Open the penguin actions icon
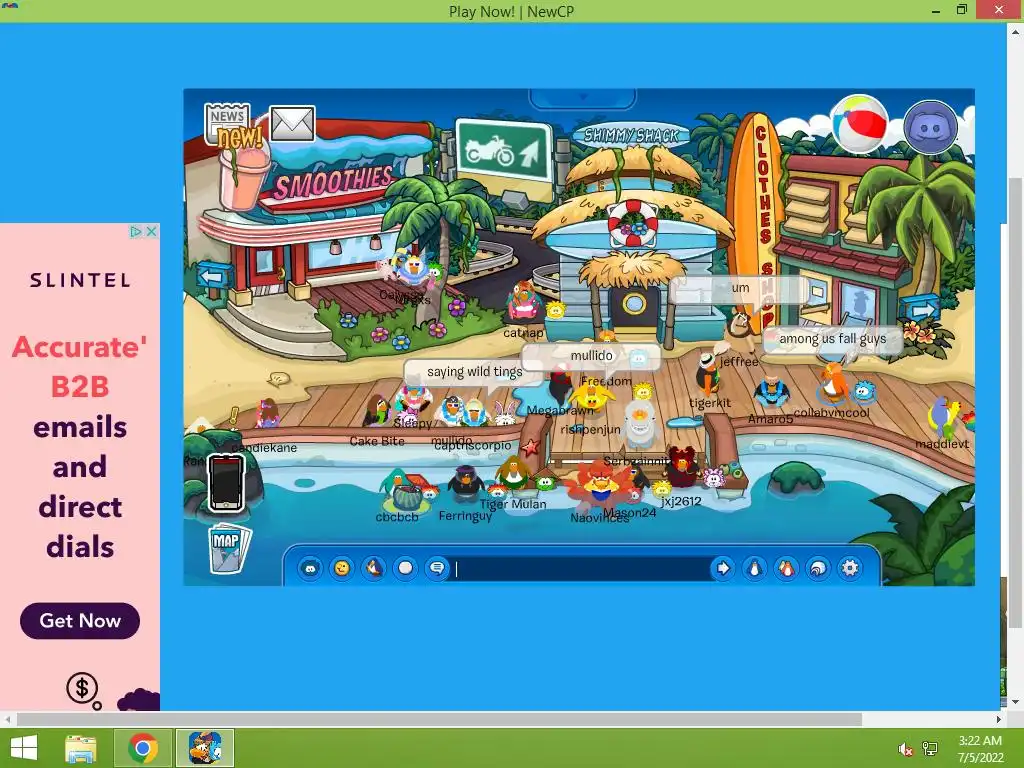Image resolution: width=1024 pixels, height=768 pixels. pyautogui.click(x=374, y=568)
